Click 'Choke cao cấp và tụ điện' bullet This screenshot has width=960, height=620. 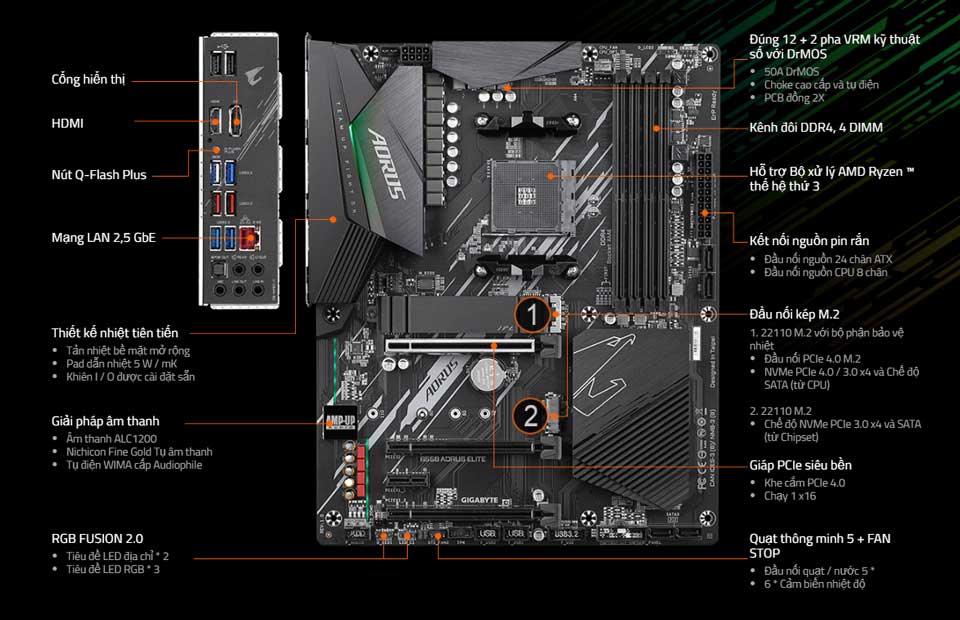pos(821,84)
